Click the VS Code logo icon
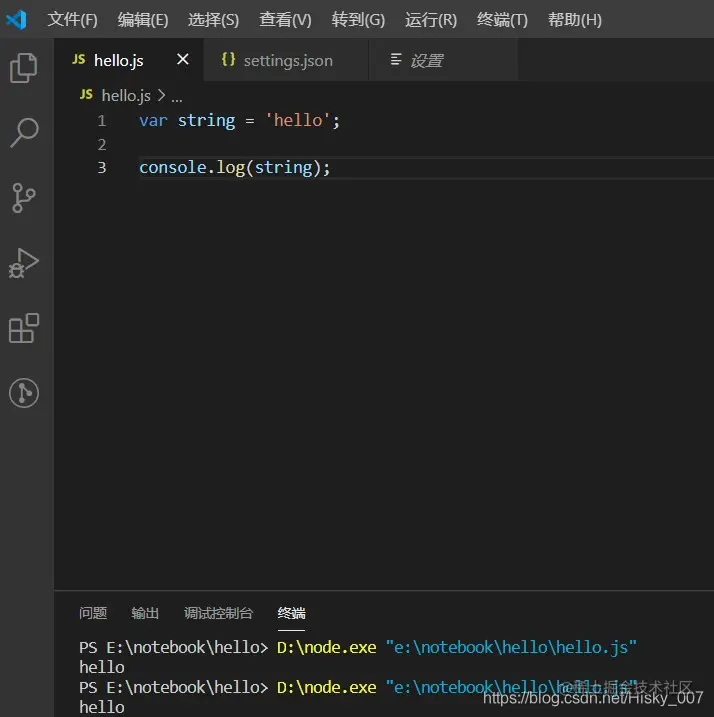 pyautogui.click(x=17, y=19)
